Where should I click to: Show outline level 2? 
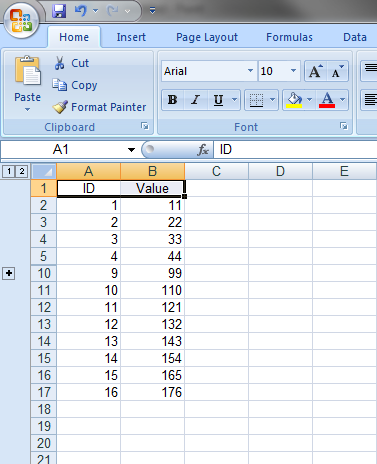22,171
